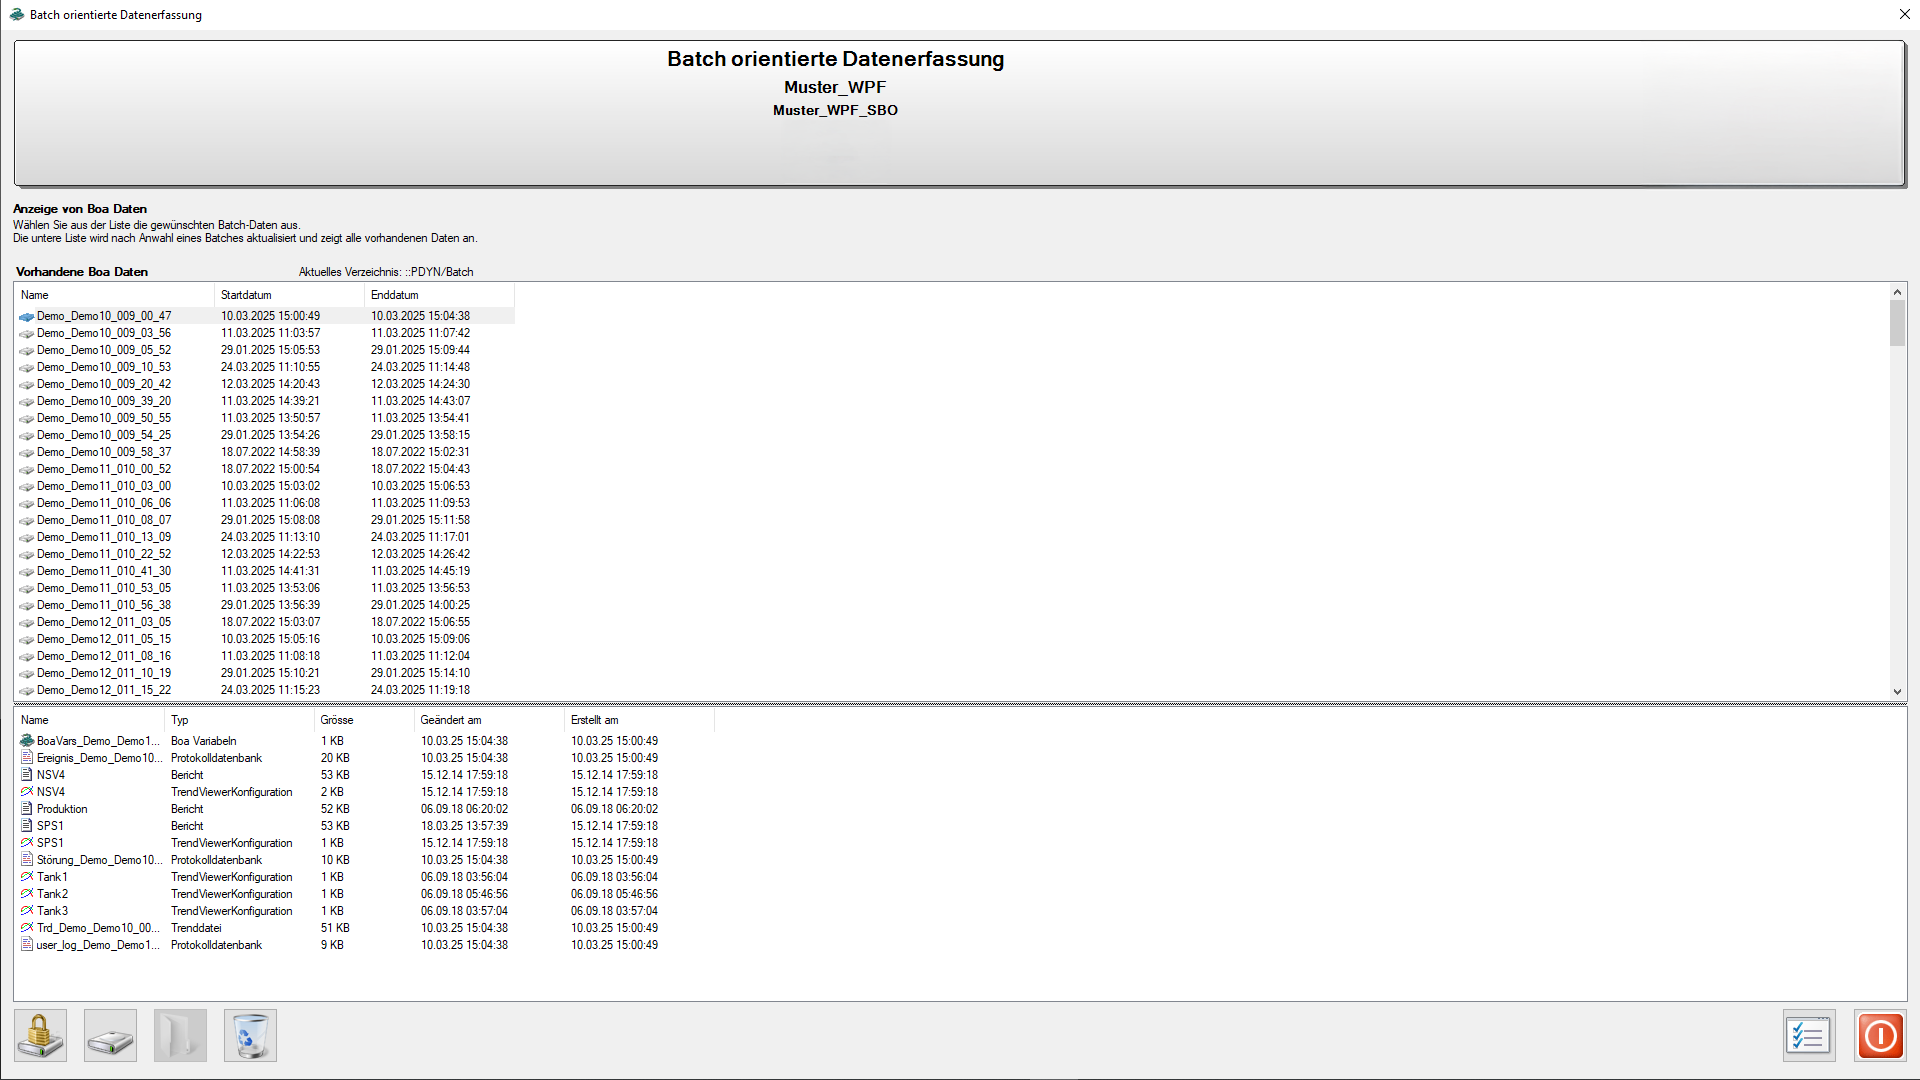The image size is (1920, 1080).
Task: Click the batch list scrollbar thumb
Action: pyautogui.click(x=1897, y=323)
